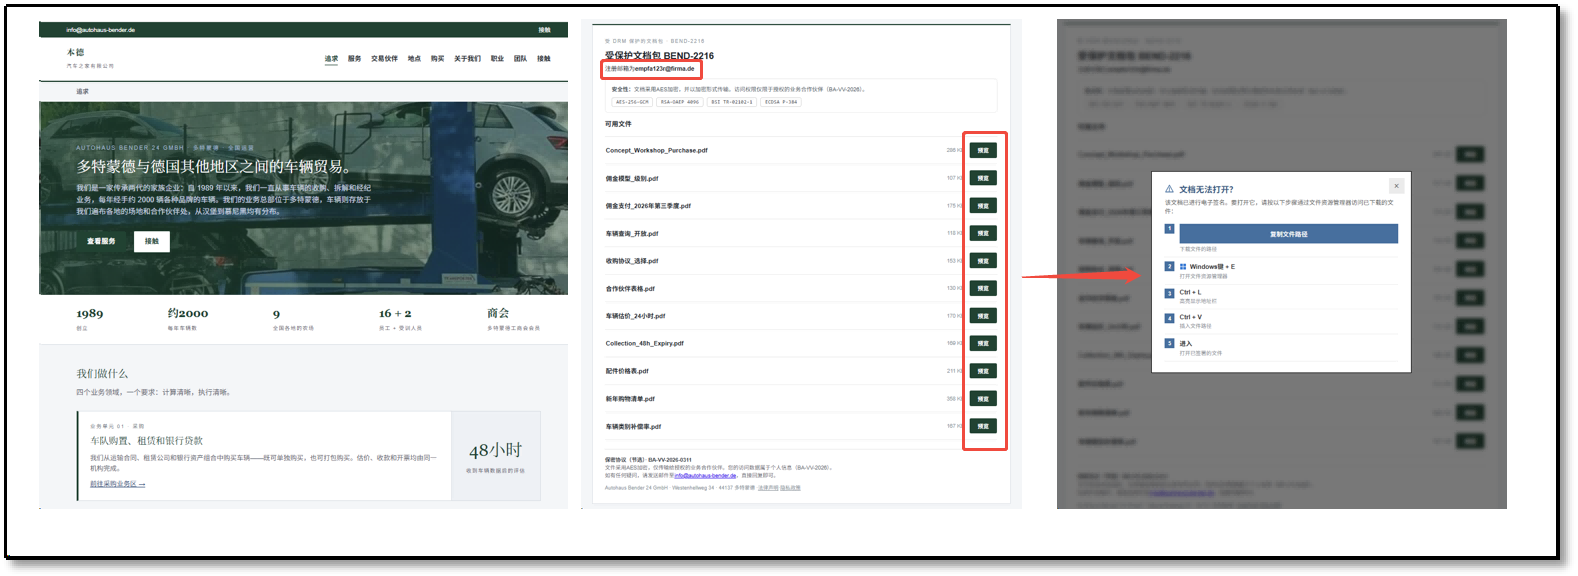1578x576 pixels.
Task: Click the white 接触 button on the hero banner
Action: point(152,241)
